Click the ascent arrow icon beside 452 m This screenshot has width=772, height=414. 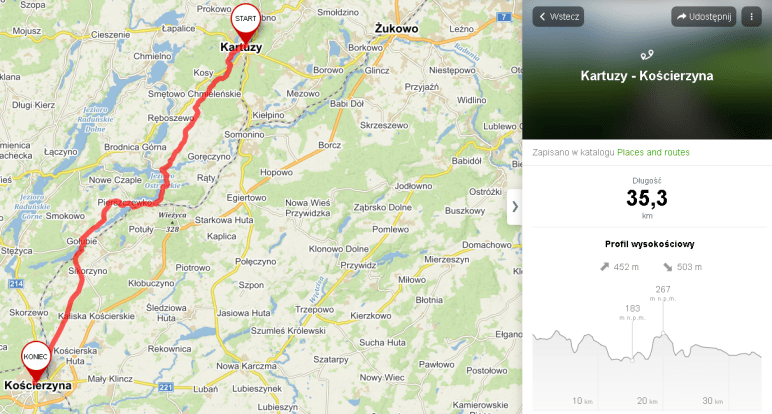(605, 267)
